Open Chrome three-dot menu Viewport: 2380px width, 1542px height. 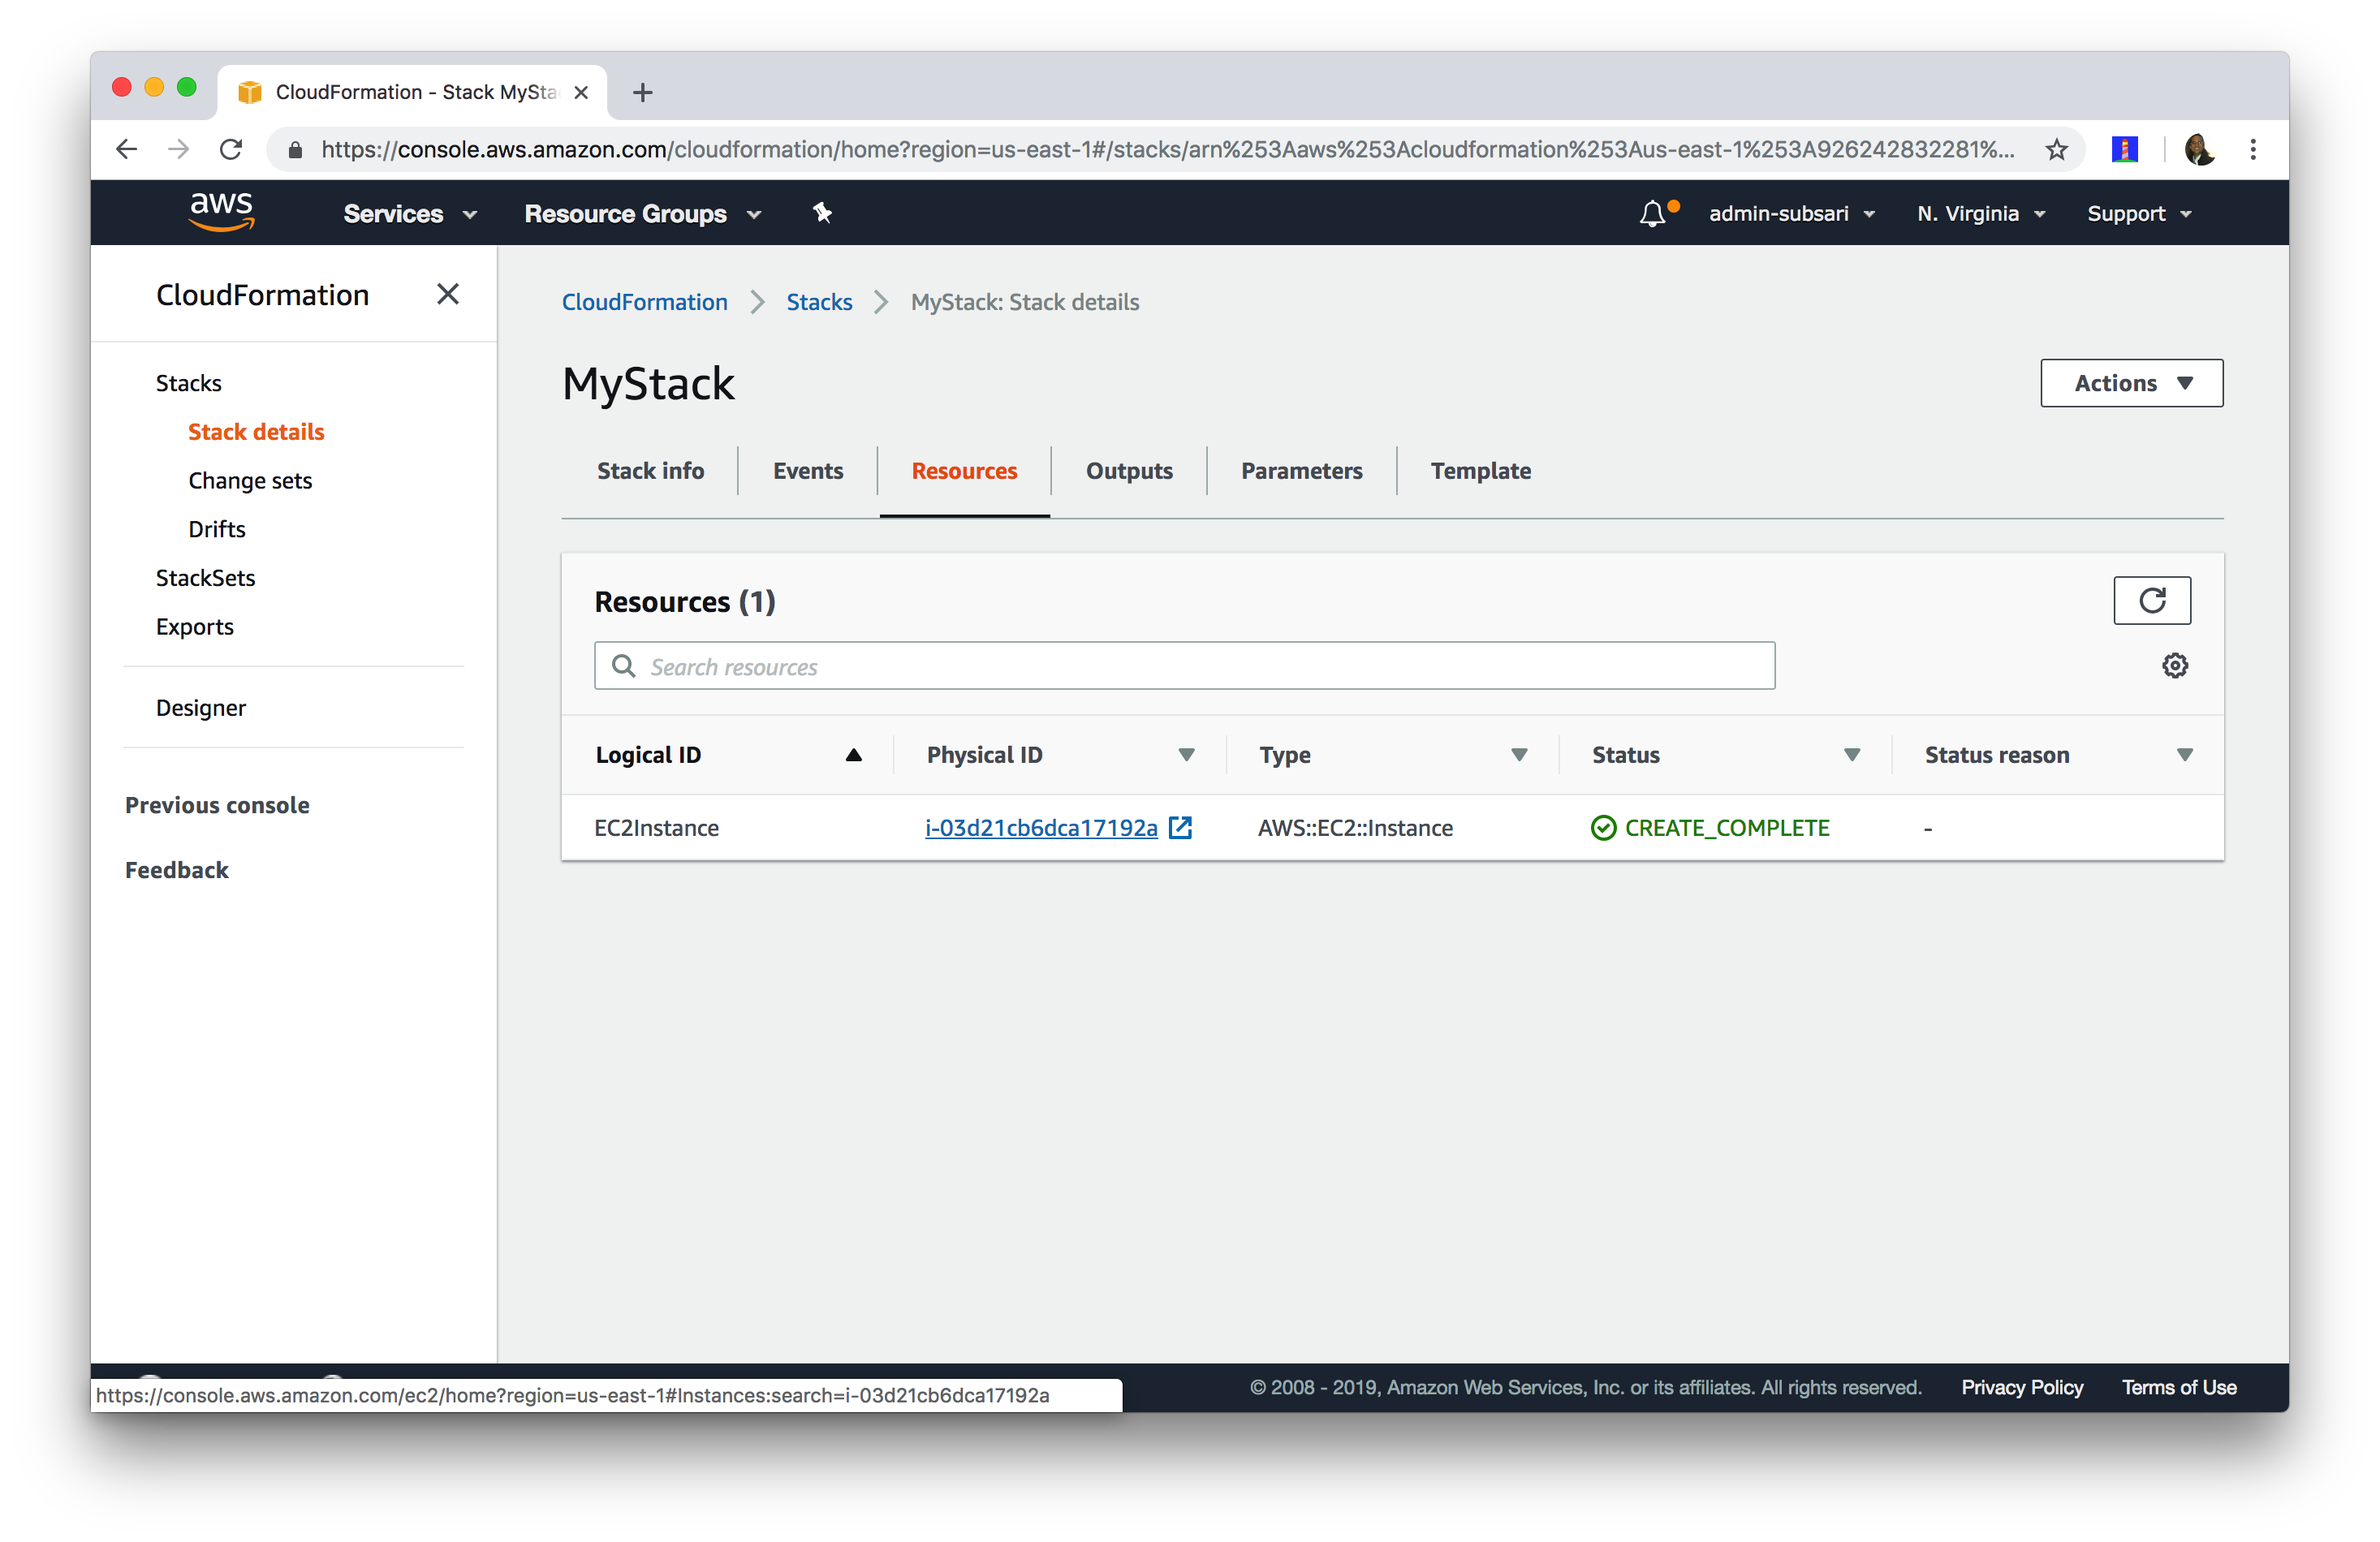pos(2252,149)
